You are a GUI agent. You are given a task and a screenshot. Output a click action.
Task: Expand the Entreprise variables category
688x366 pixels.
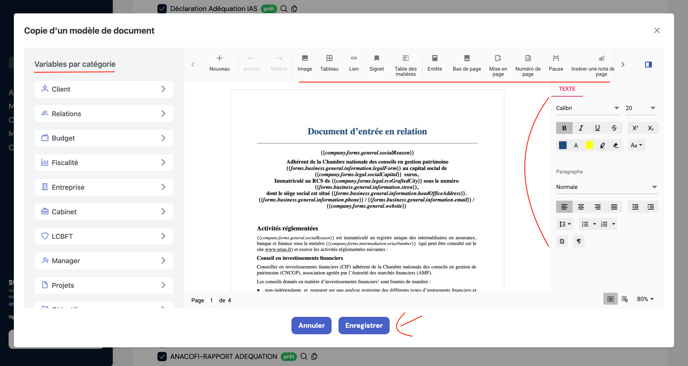point(104,187)
